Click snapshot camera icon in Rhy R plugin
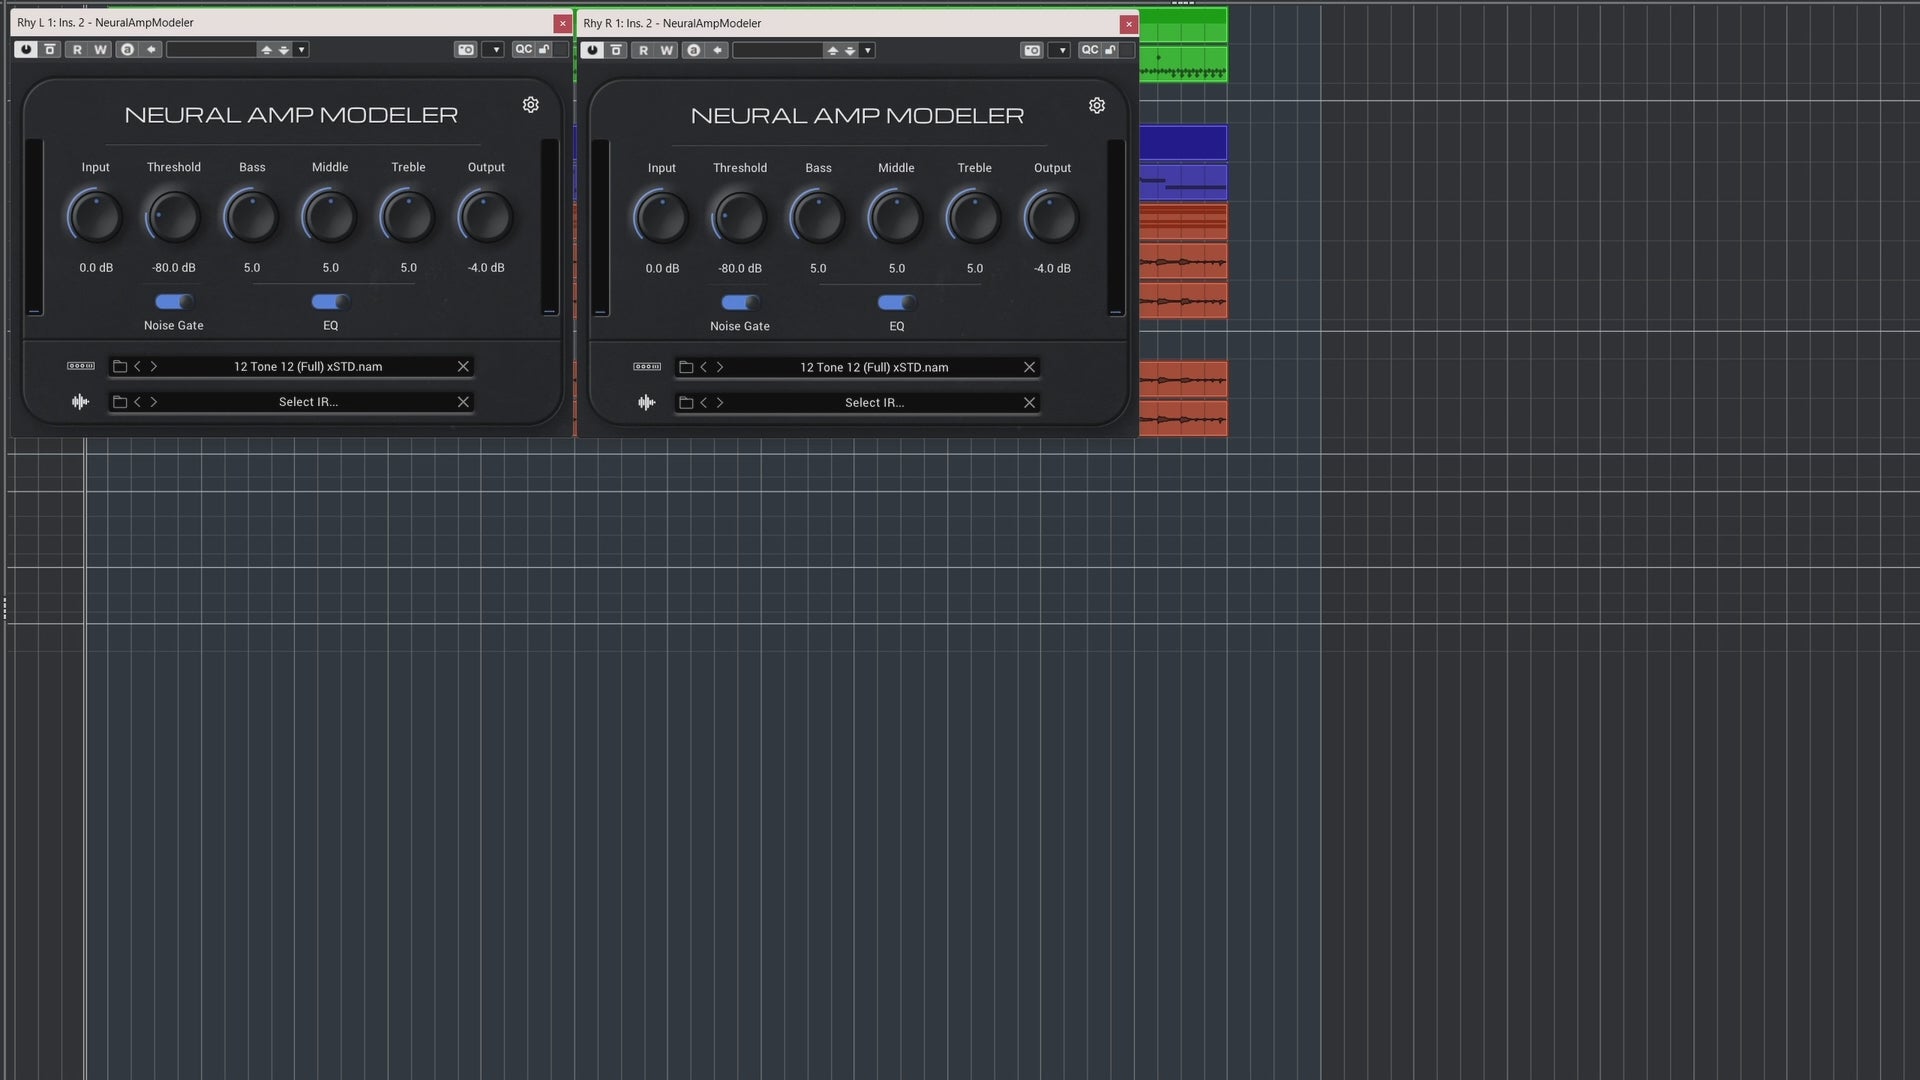Viewport: 1920px width, 1080px height. (1032, 50)
